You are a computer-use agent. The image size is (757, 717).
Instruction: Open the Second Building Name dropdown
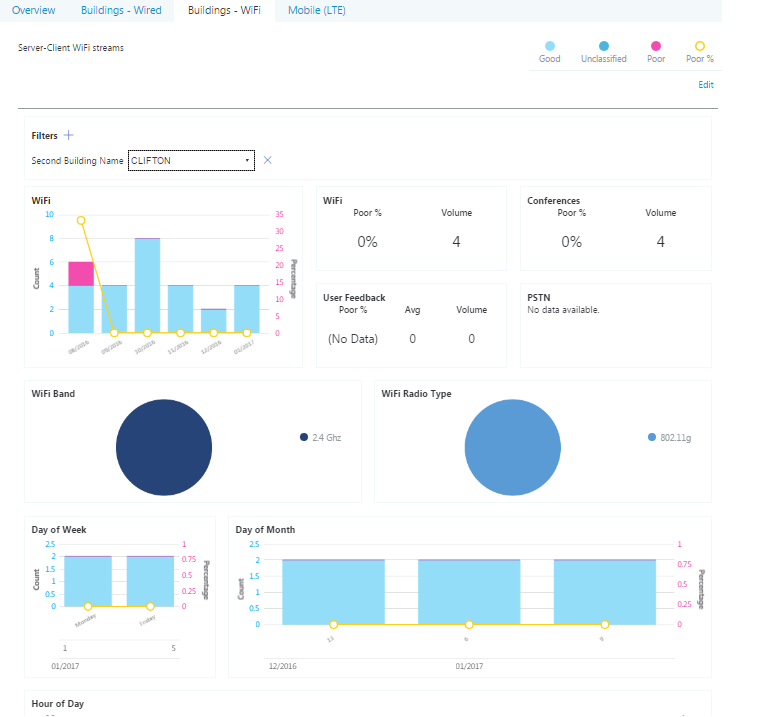[x=191, y=160]
